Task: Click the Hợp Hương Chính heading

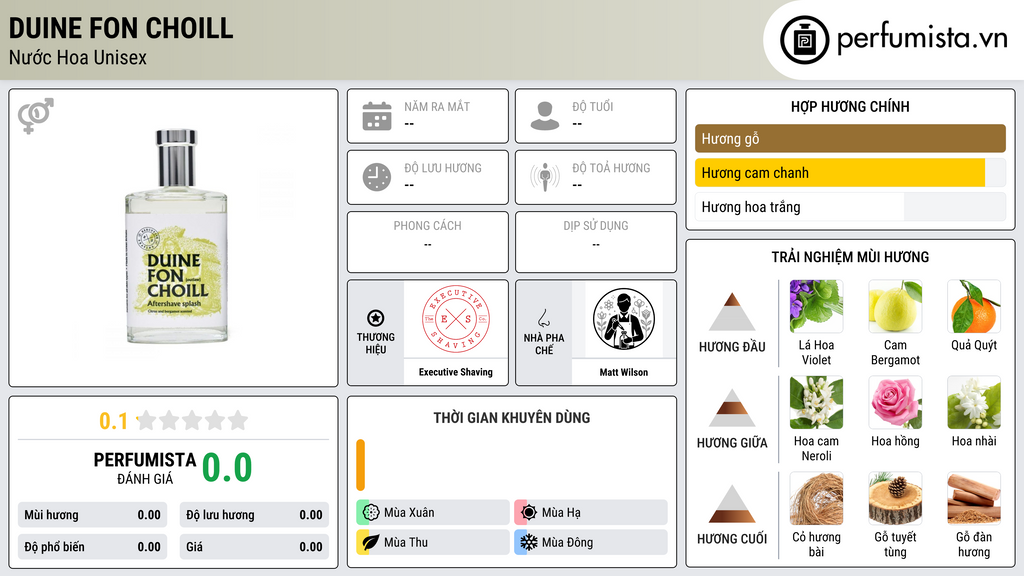Action: click(x=850, y=106)
